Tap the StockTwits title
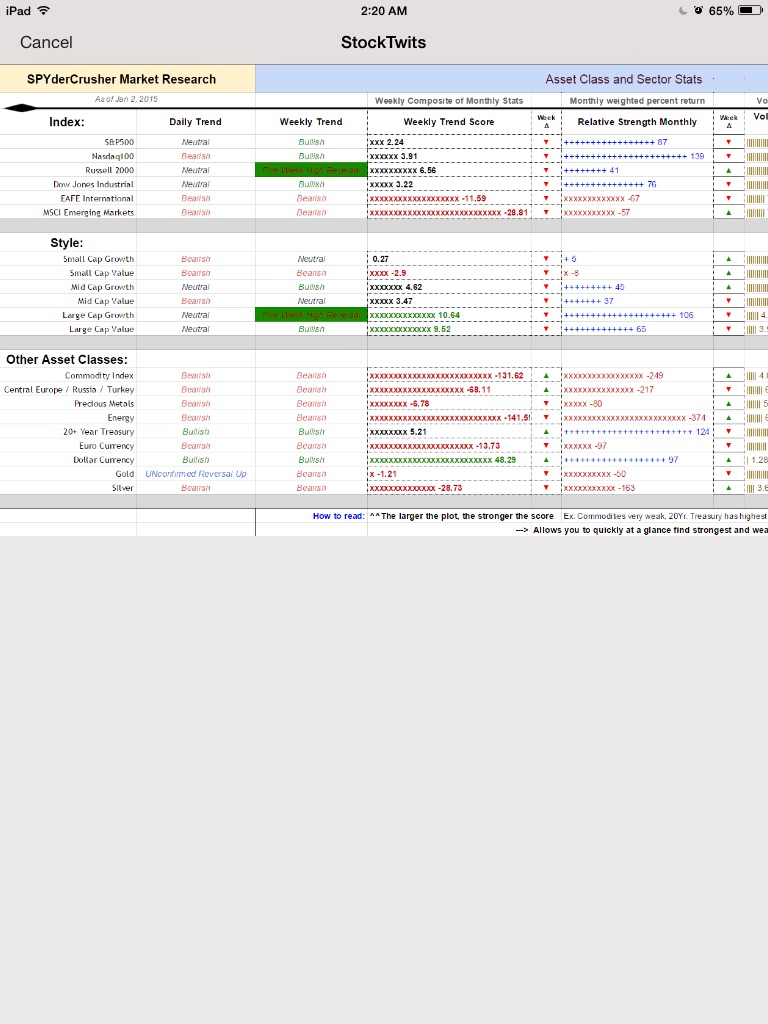 [383, 42]
